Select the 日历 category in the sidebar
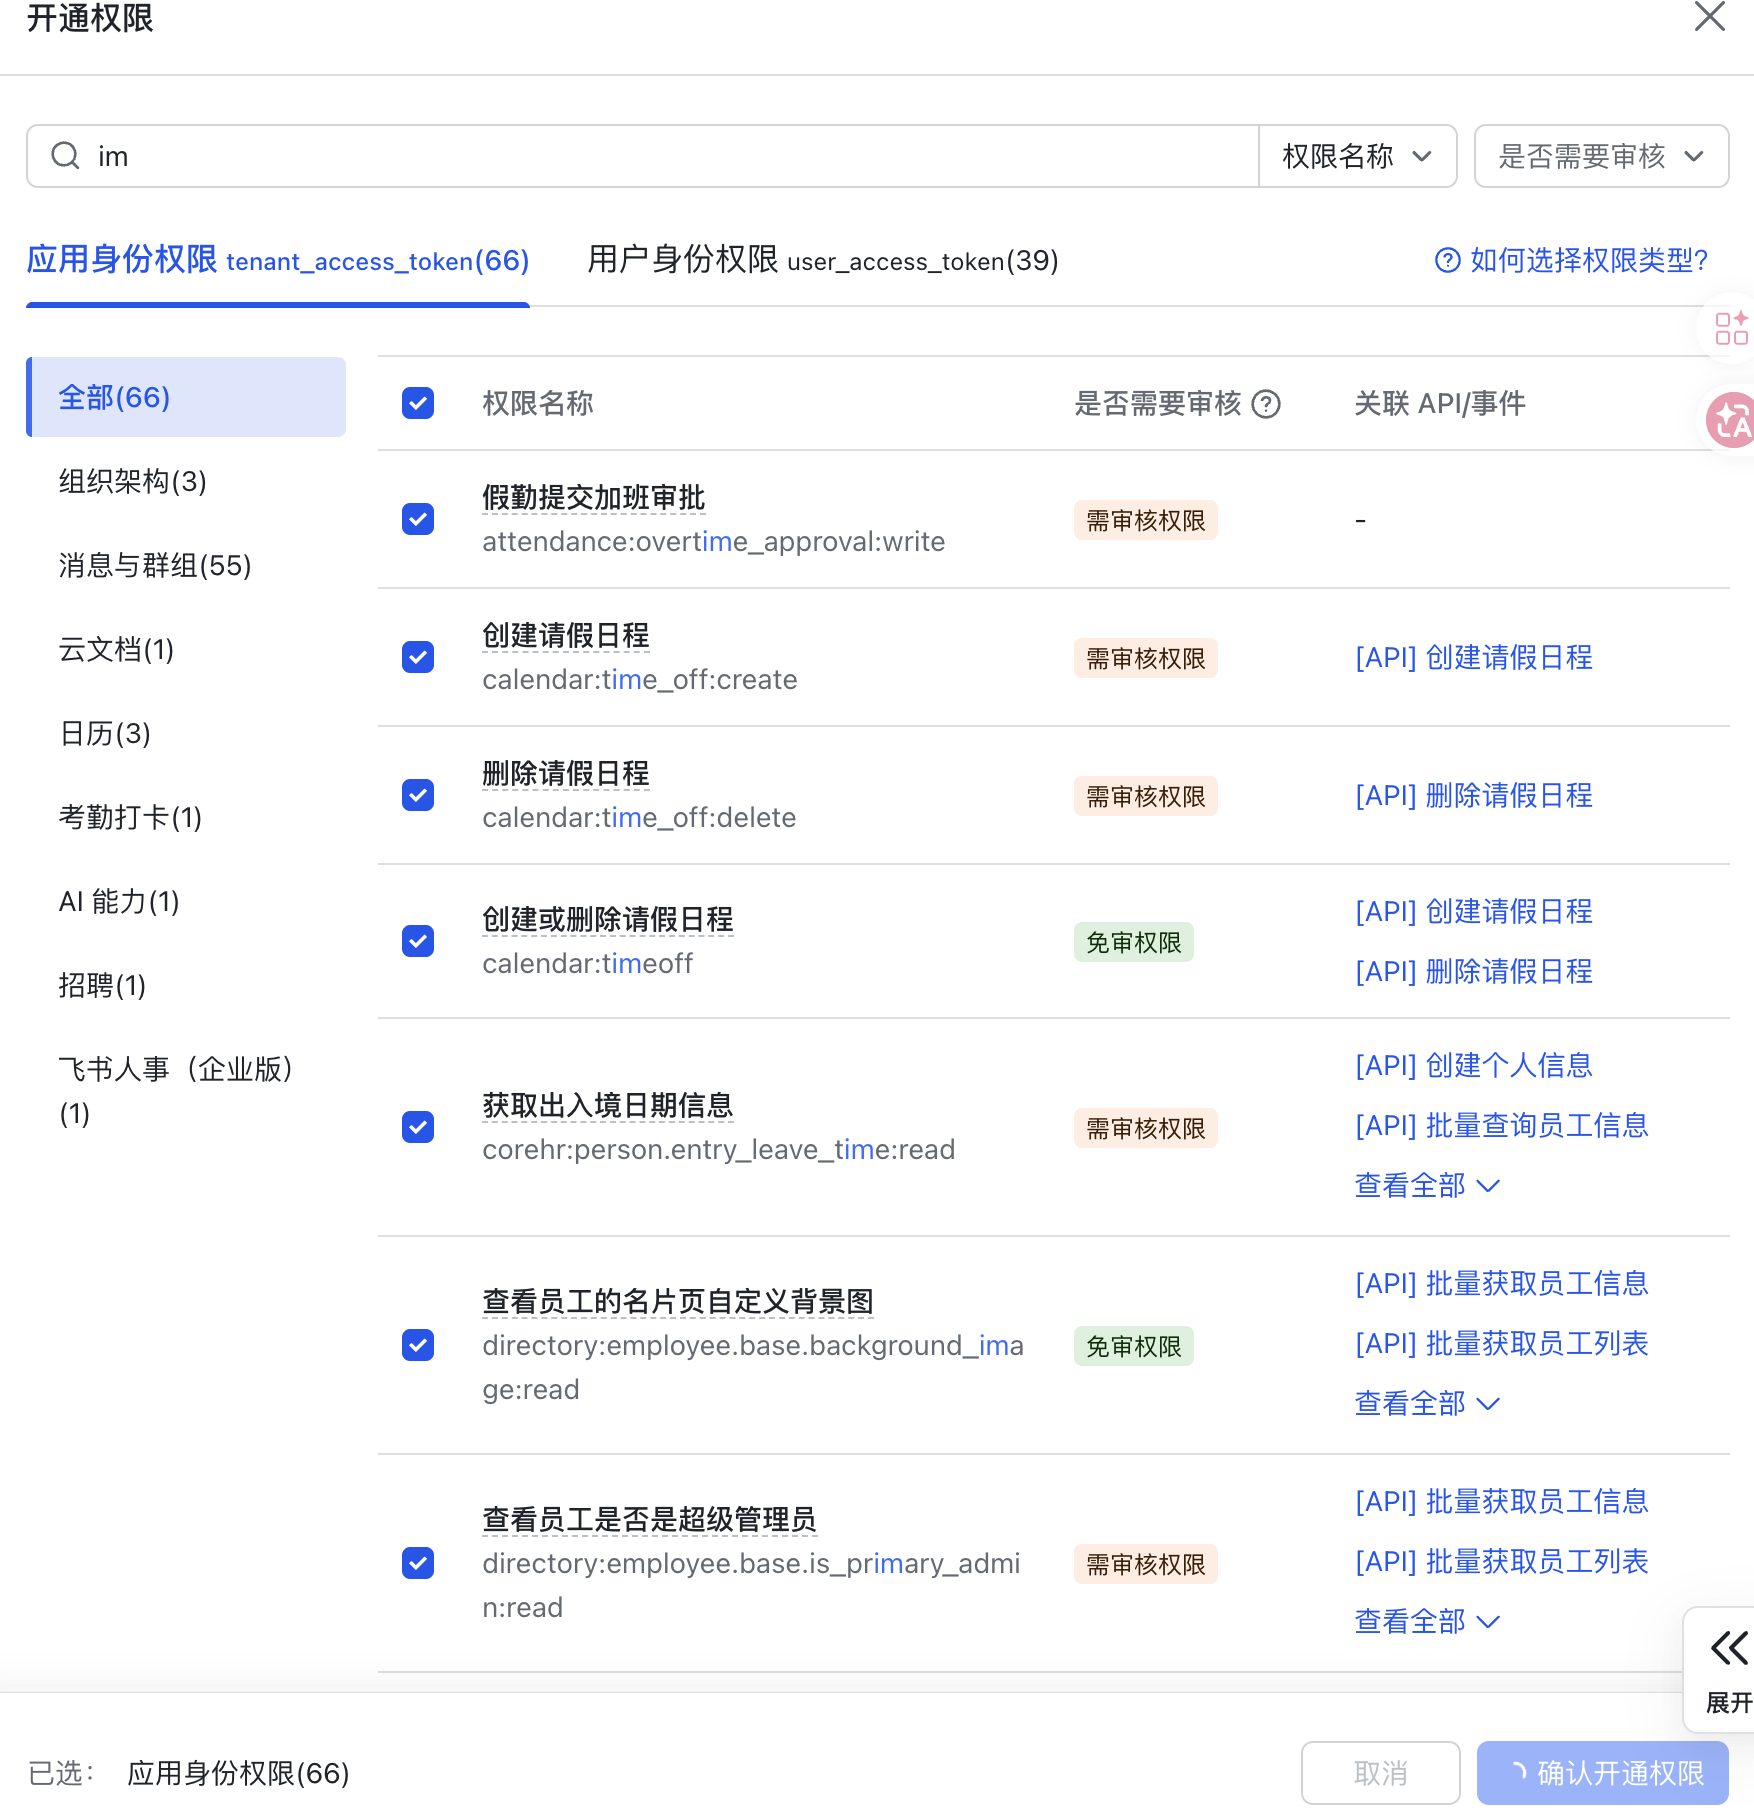This screenshot has height=1808, width=1754. tap(104, 734)
